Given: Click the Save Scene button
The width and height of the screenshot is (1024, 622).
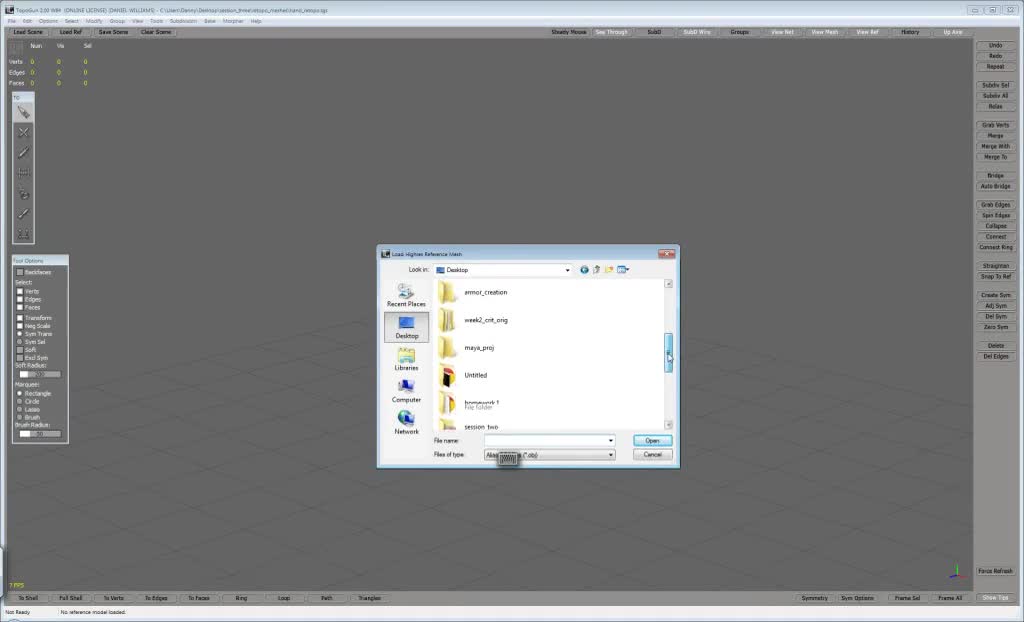Looking at the screenshot, I should pyautogui.click(x=114, y=32).
